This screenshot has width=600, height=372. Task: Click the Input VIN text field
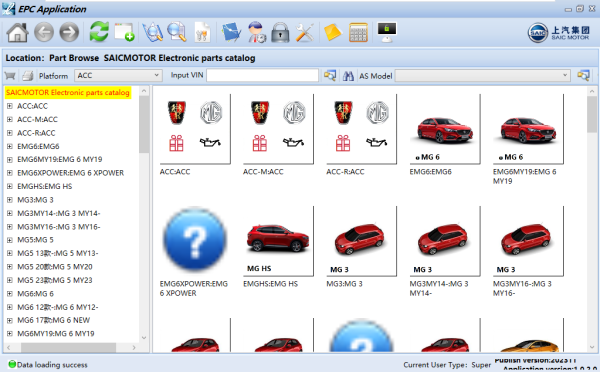[x=262, y=75]
